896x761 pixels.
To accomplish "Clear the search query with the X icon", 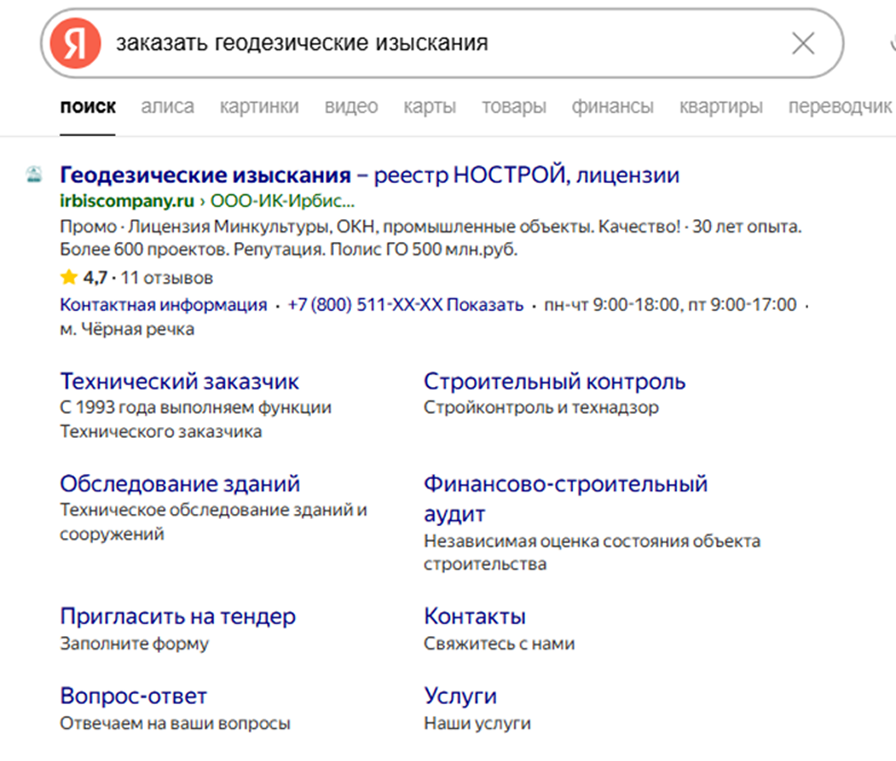I will click(x=803, y=42).
